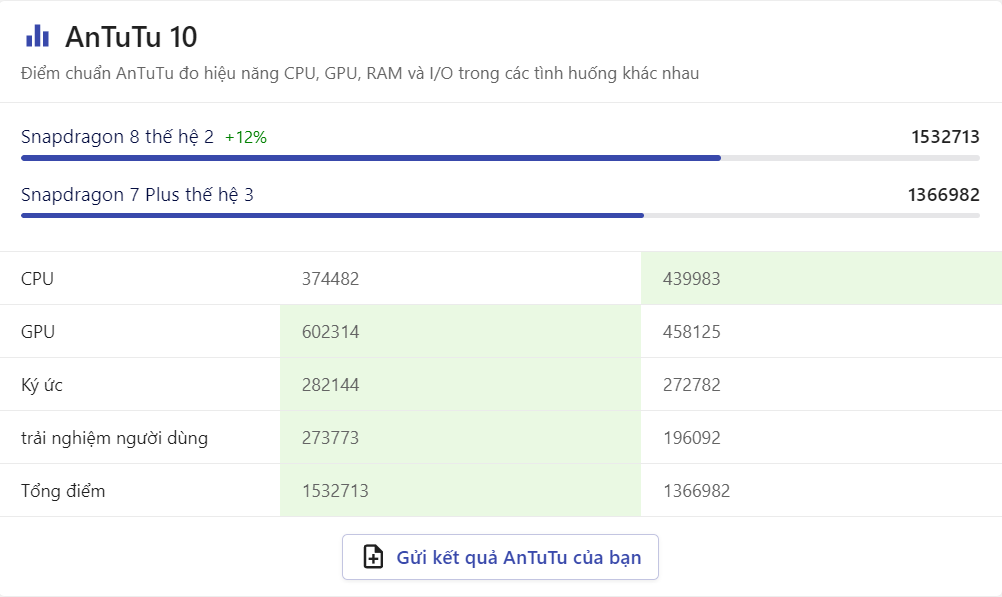Click the GPU score 458125
The height and width of the screenshot is (597, 1002).
pyautogui.click(x=691, y=332)
